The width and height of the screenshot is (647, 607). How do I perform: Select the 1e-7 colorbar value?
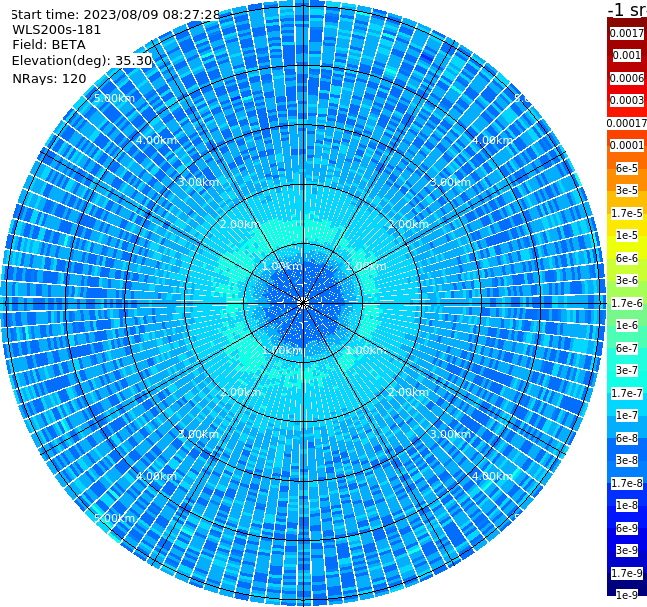(x=627, y=415)
